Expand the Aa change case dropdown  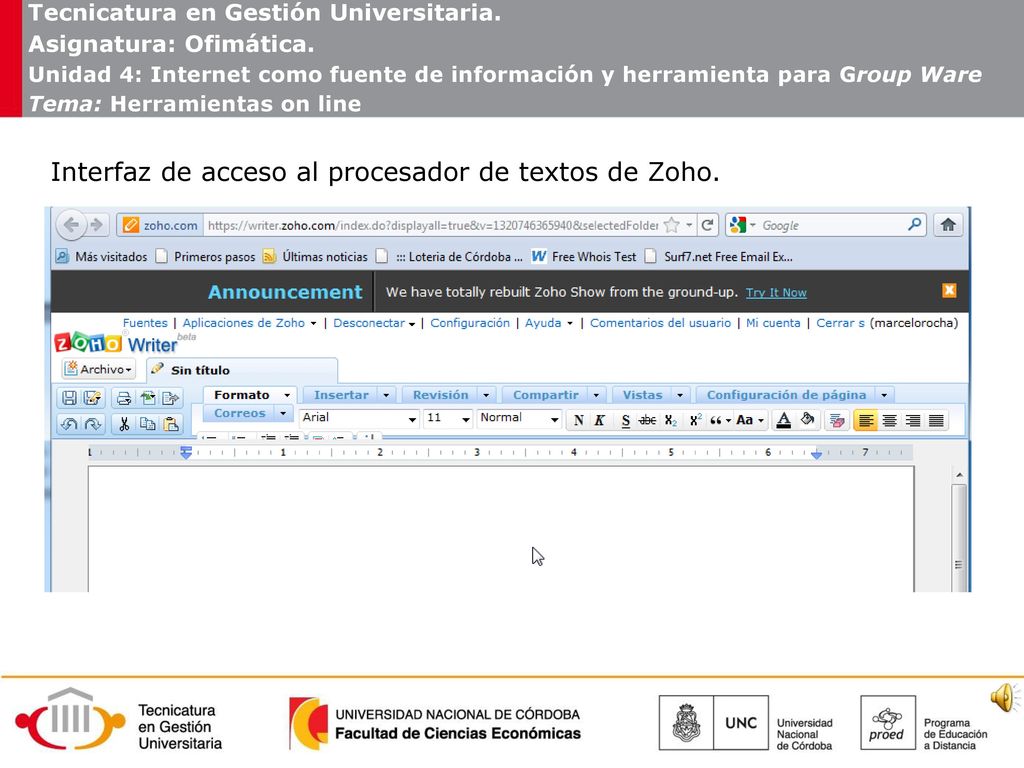pyautogui.click(x=761, y=421)
